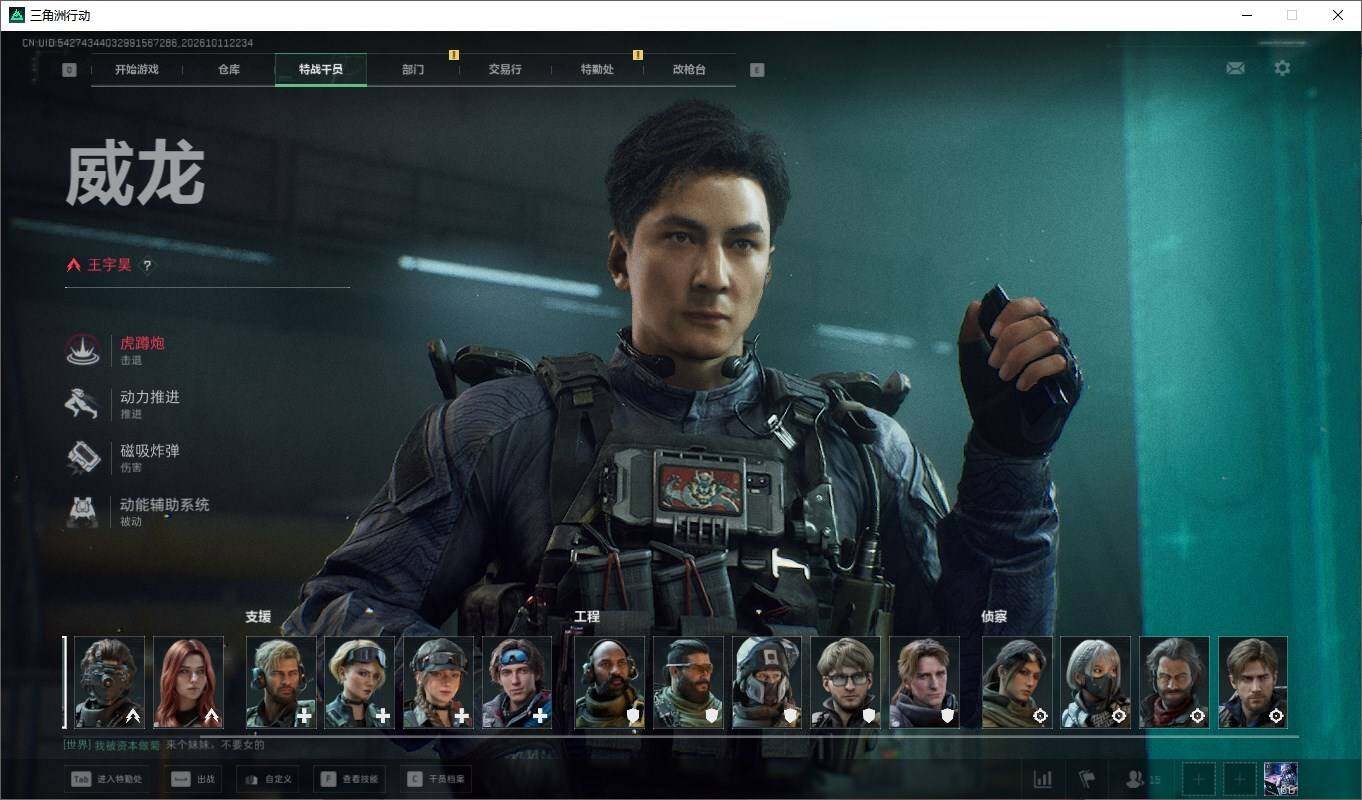Viewport: 1362px width, 800px height.
Task: Click the flag icon in bottom bar
Action: [1087, 778]
